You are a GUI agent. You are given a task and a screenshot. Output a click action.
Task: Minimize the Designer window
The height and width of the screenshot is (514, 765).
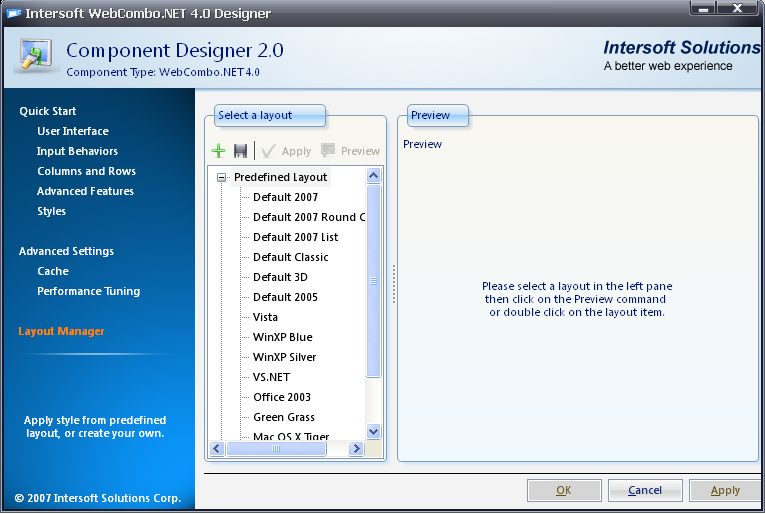(x=703, y=8)
